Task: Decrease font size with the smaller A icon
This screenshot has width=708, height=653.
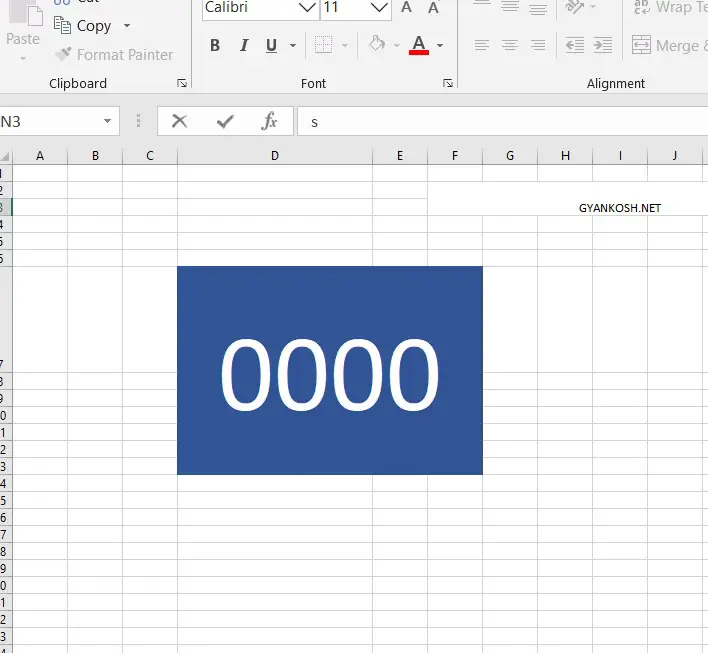Action: (x=433, y=7)
